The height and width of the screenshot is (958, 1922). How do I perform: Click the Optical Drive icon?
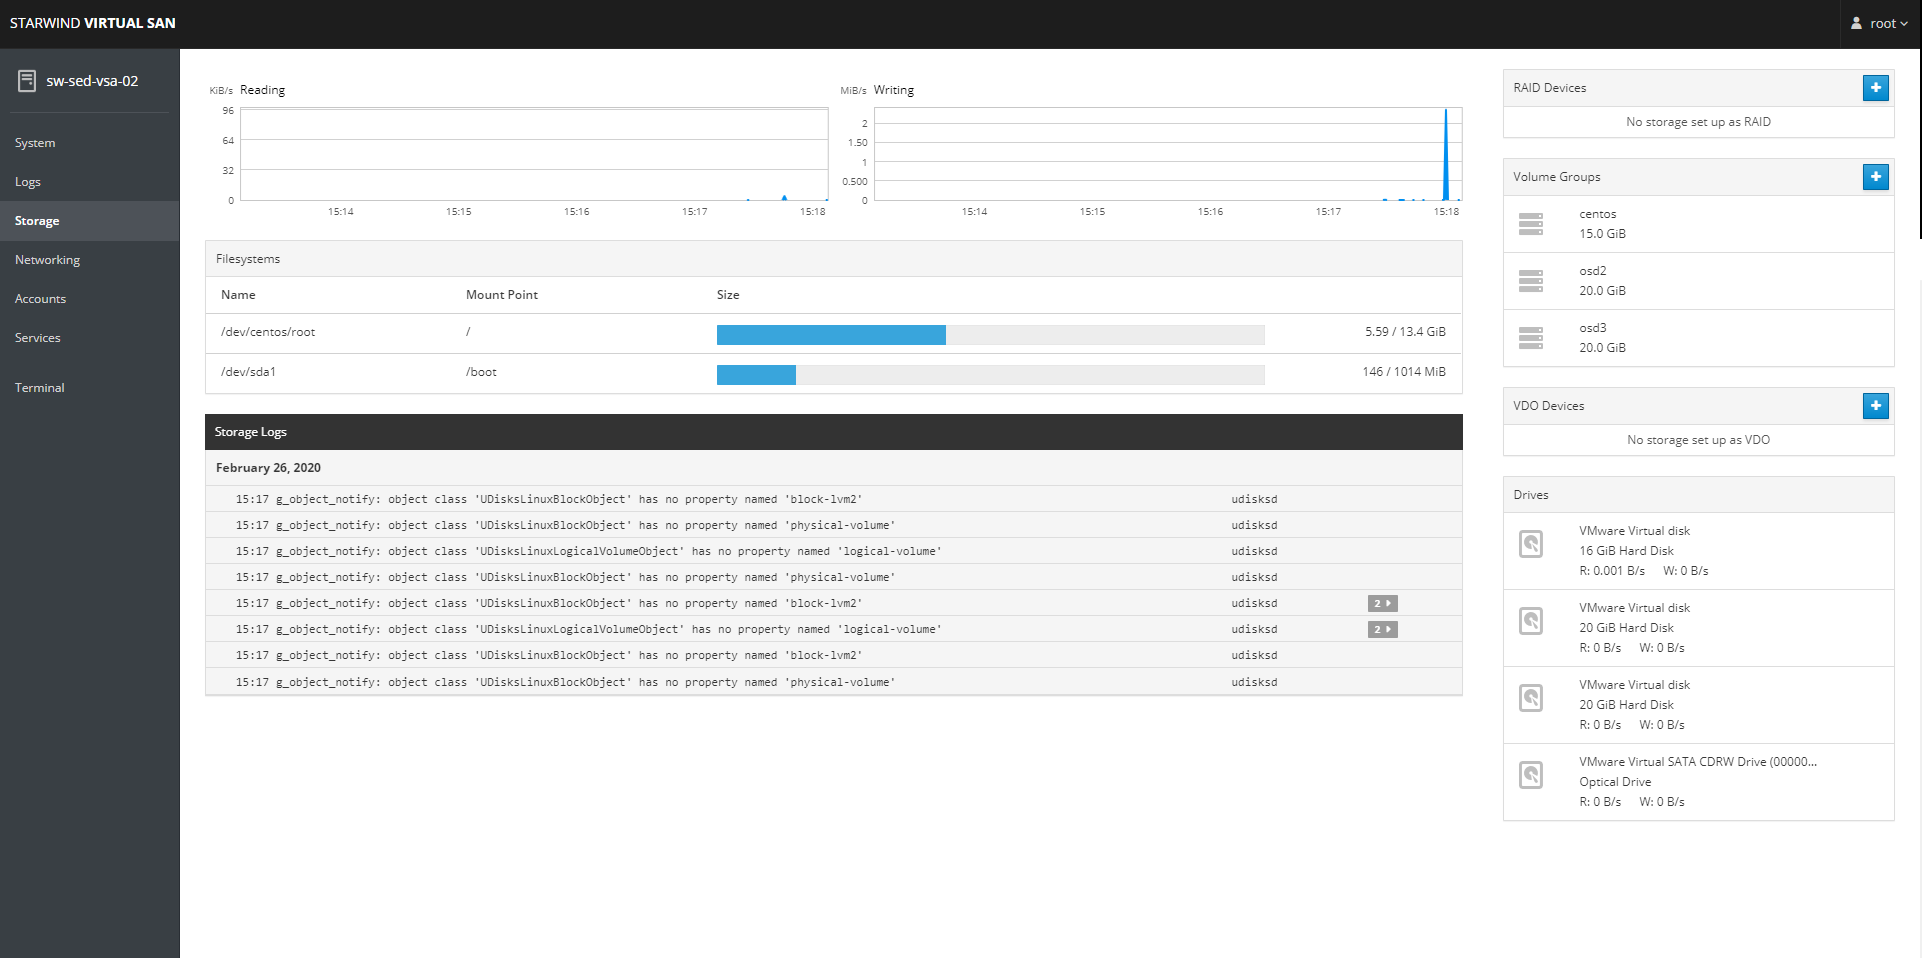pos(1530,775)
